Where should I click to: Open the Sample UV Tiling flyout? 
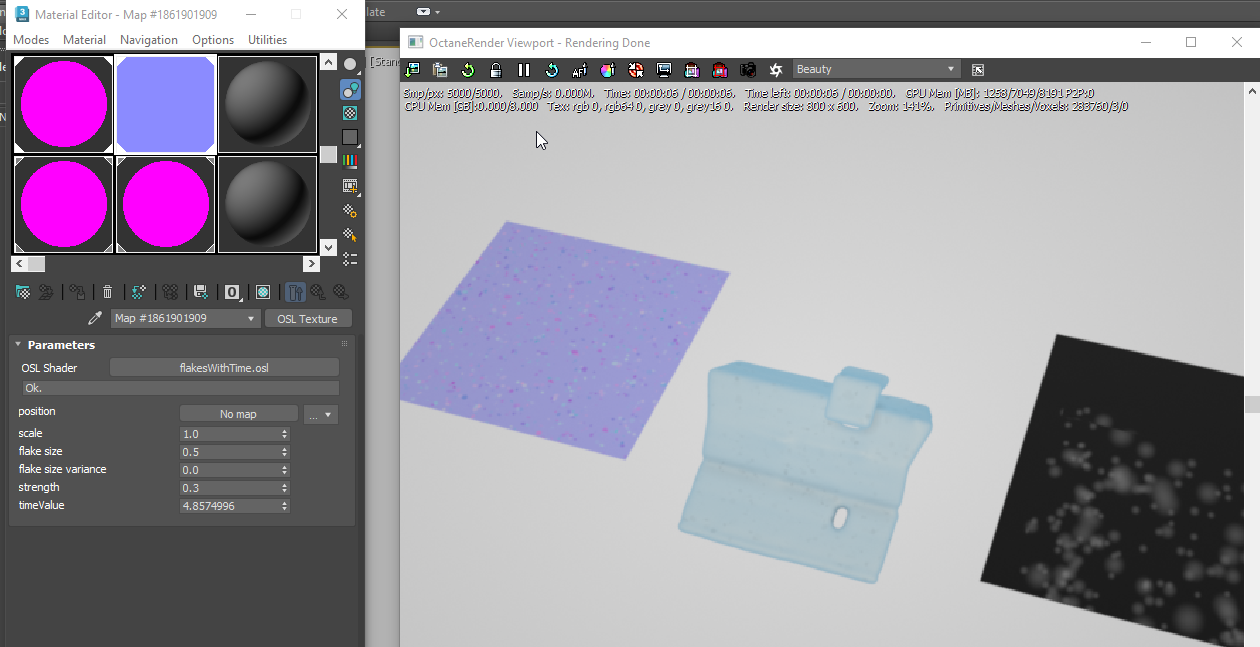350,137
